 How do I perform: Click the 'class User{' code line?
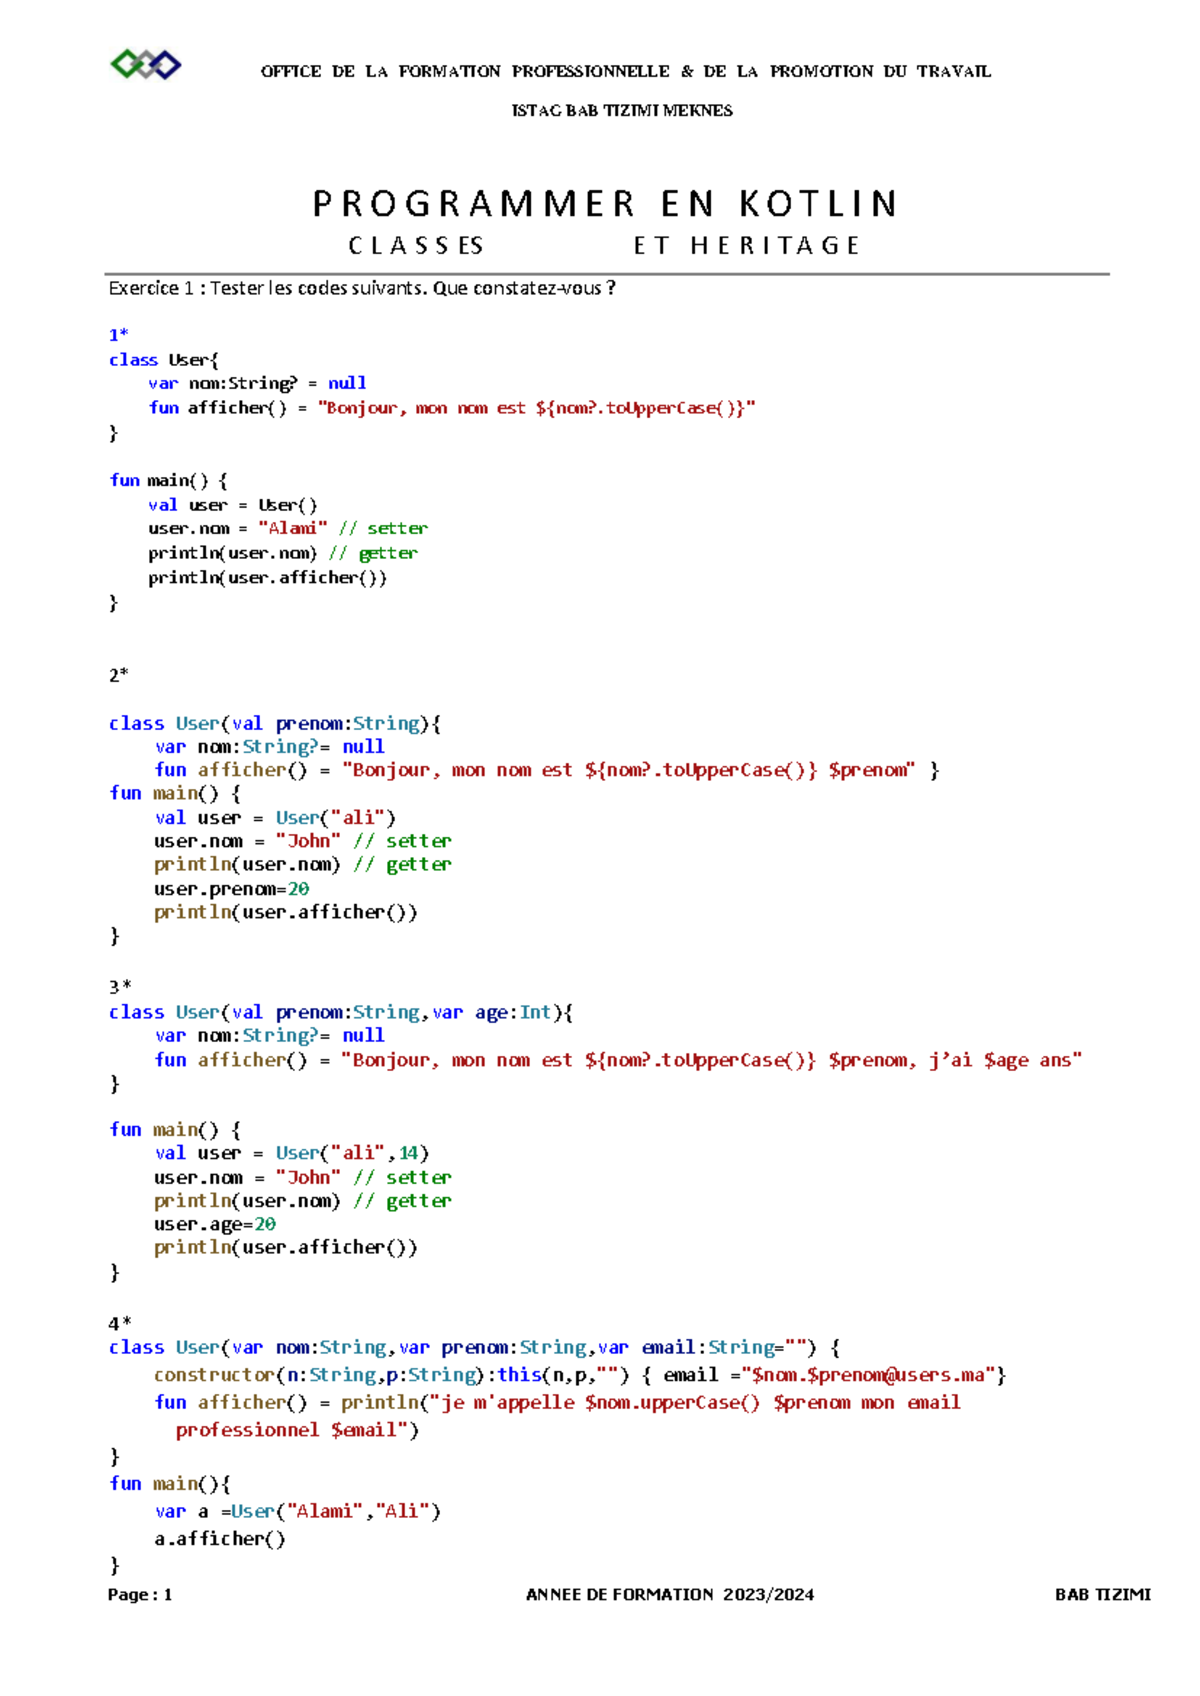(164, 360)
